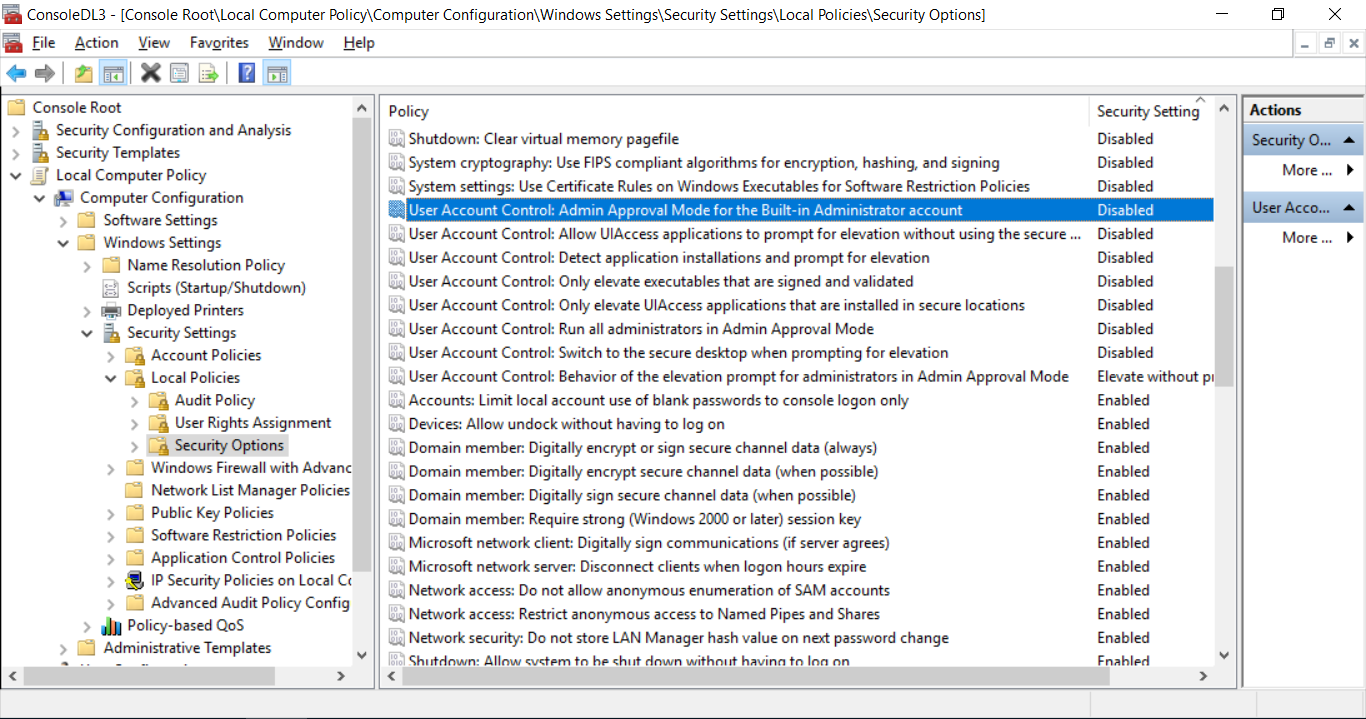The height and width of the screenshot is (719, 1366).
Task: Click policy icon for Run all administrators row
Action: (397, 329)
